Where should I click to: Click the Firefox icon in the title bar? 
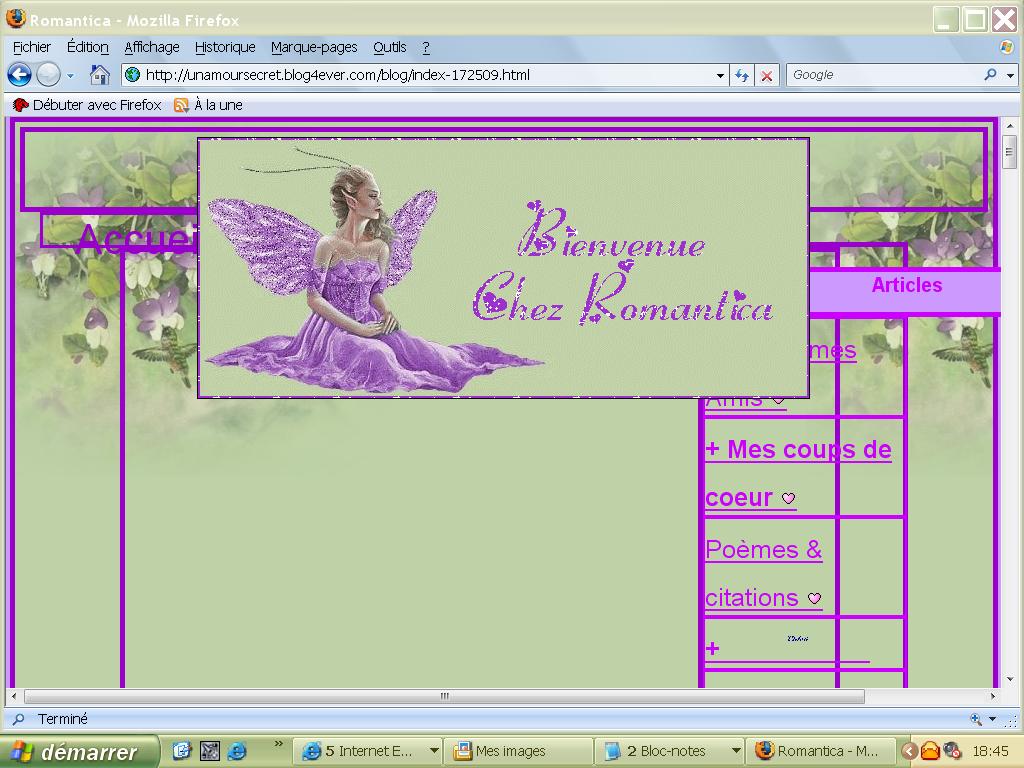pos(15,18)
